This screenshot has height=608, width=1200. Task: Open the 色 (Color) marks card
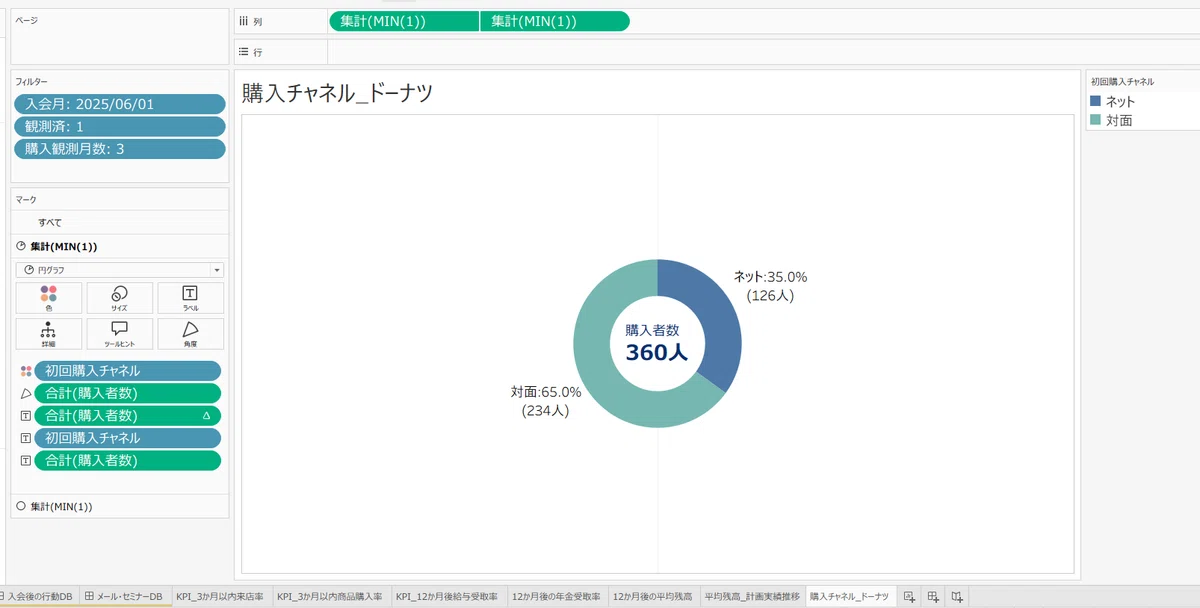coord(49,298)
